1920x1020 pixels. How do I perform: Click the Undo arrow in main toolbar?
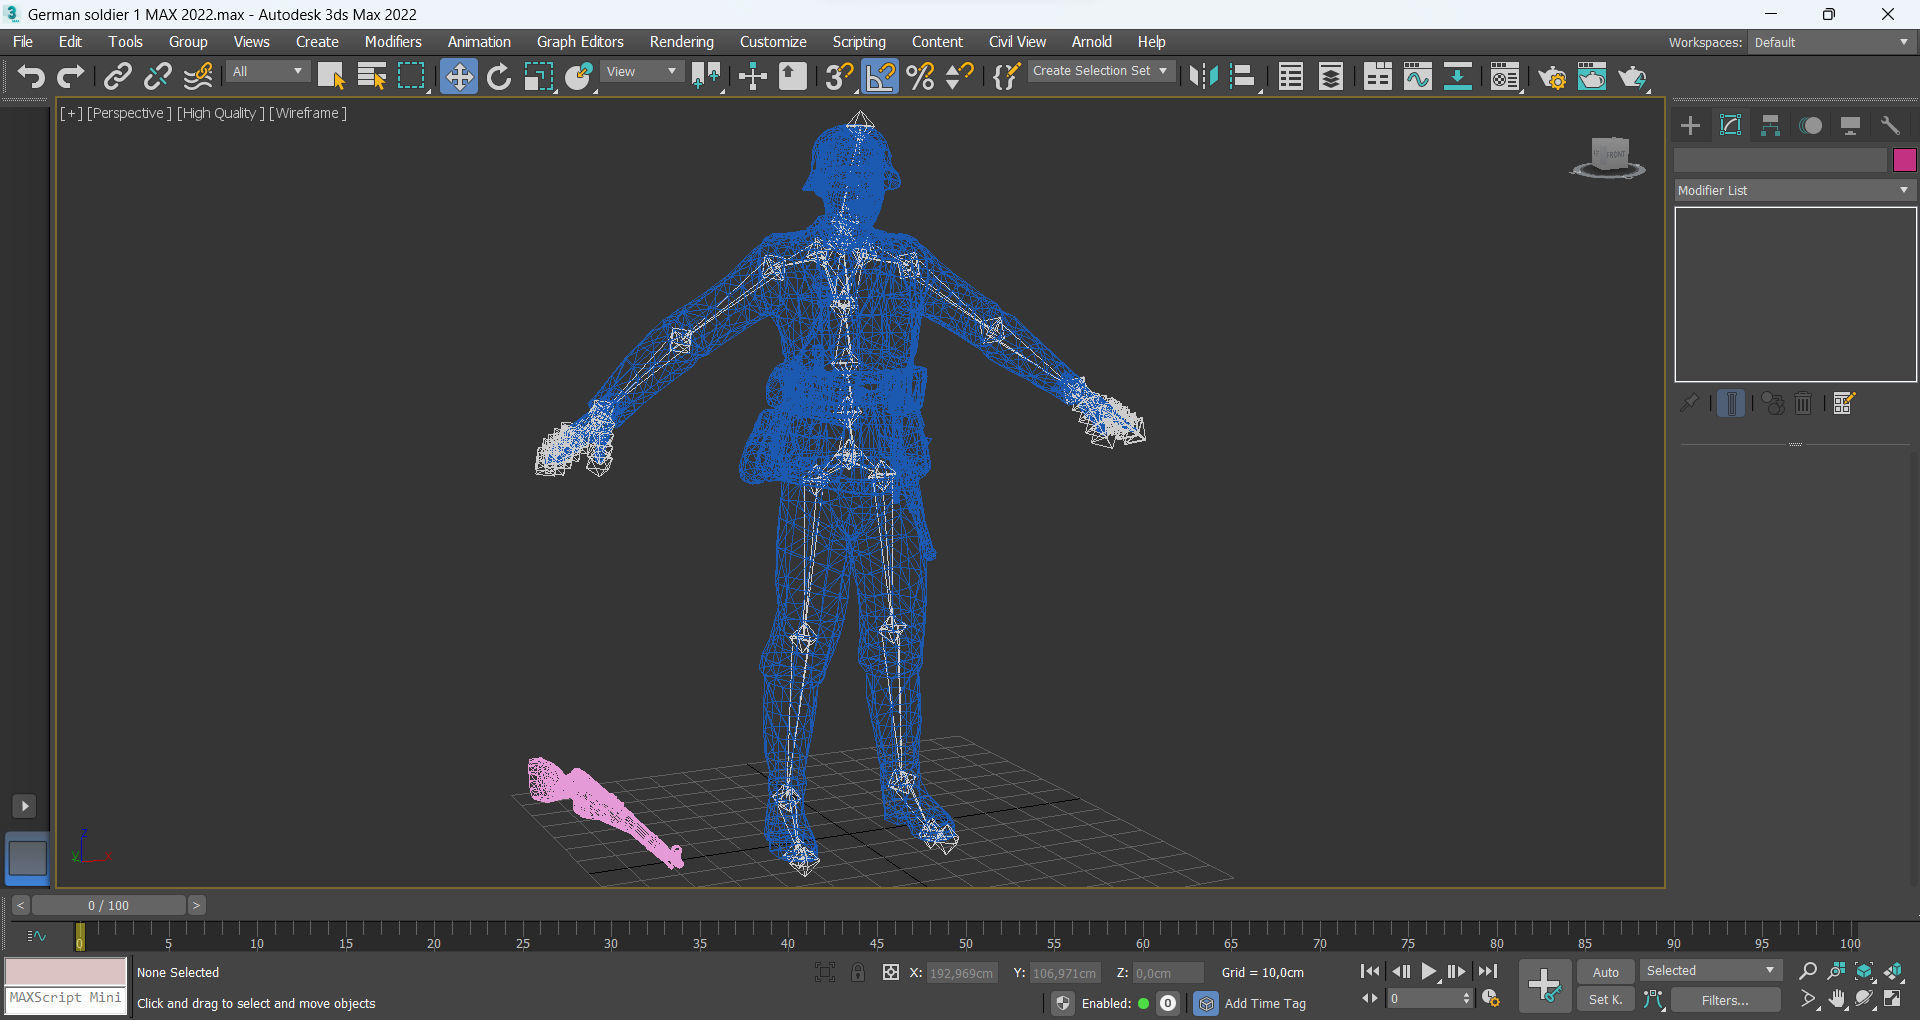pos(31,76)
